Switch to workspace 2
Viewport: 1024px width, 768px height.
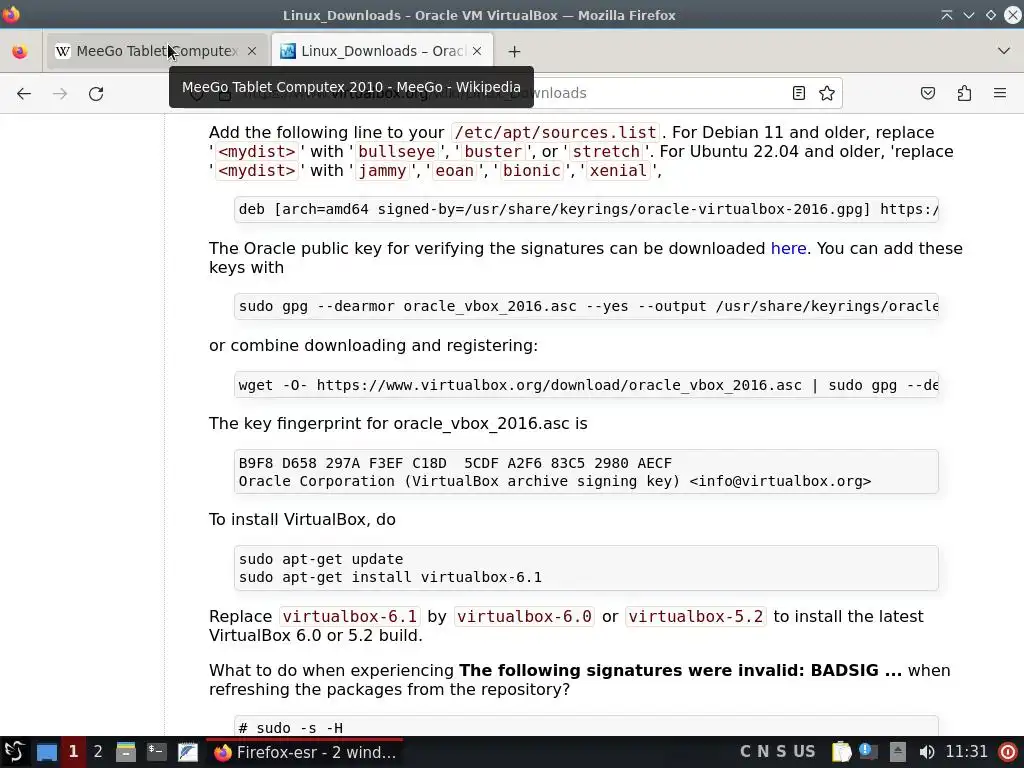click(98, 752)
